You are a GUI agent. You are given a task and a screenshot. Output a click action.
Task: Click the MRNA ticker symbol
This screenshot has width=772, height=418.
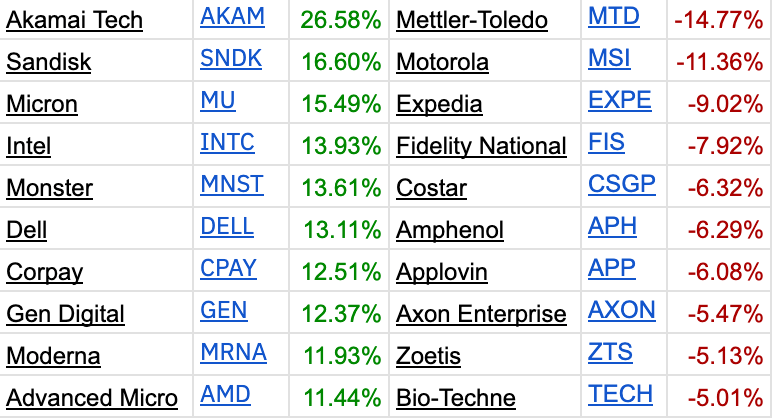(233, 353)
